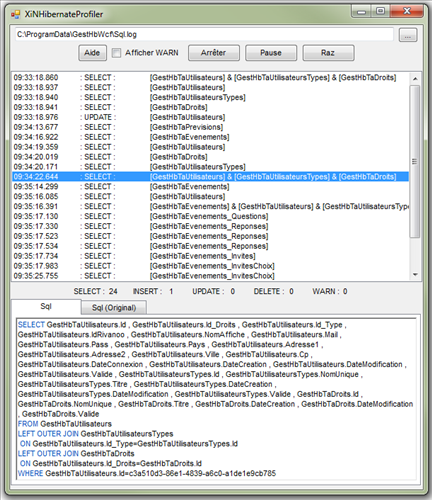This screenshot has height=500, width=432.
Task: Click the log file path field
Action: click(204, 34)
